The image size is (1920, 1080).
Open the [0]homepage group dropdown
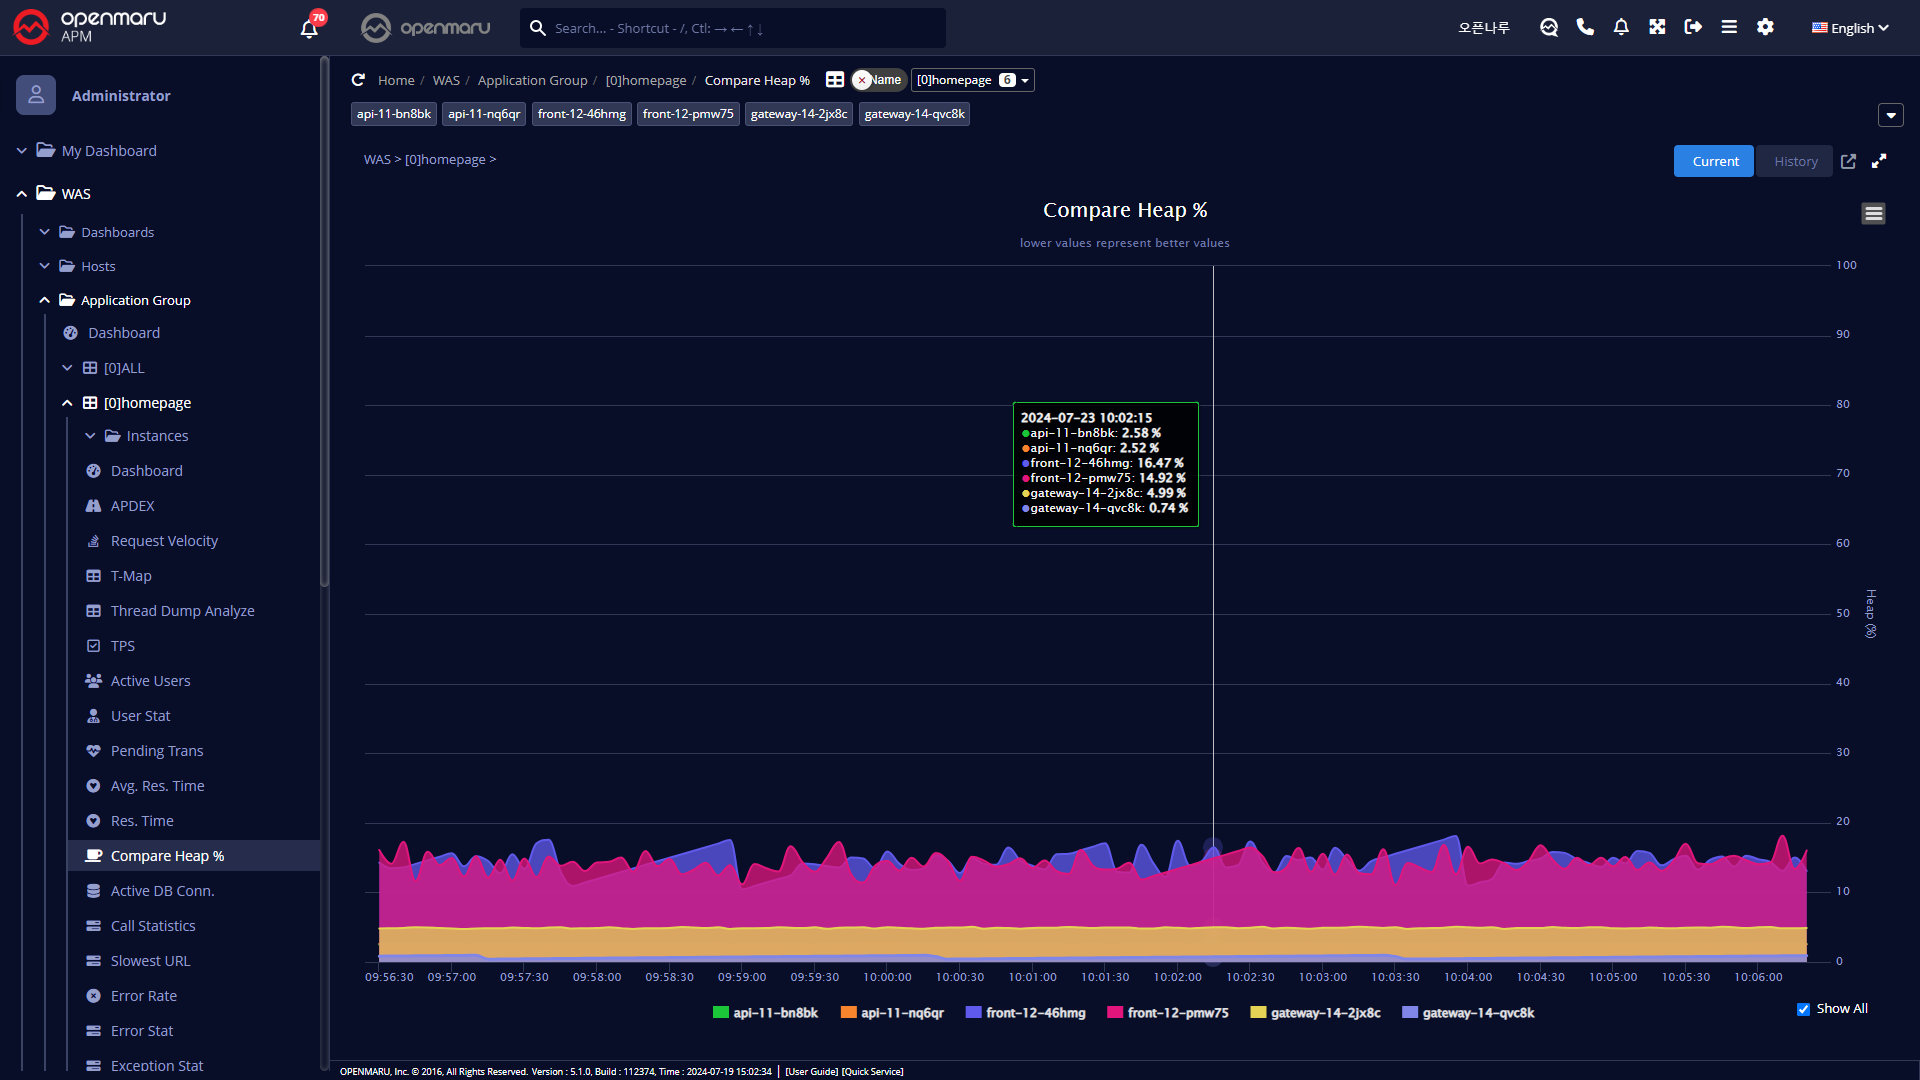tap(972, 80)
